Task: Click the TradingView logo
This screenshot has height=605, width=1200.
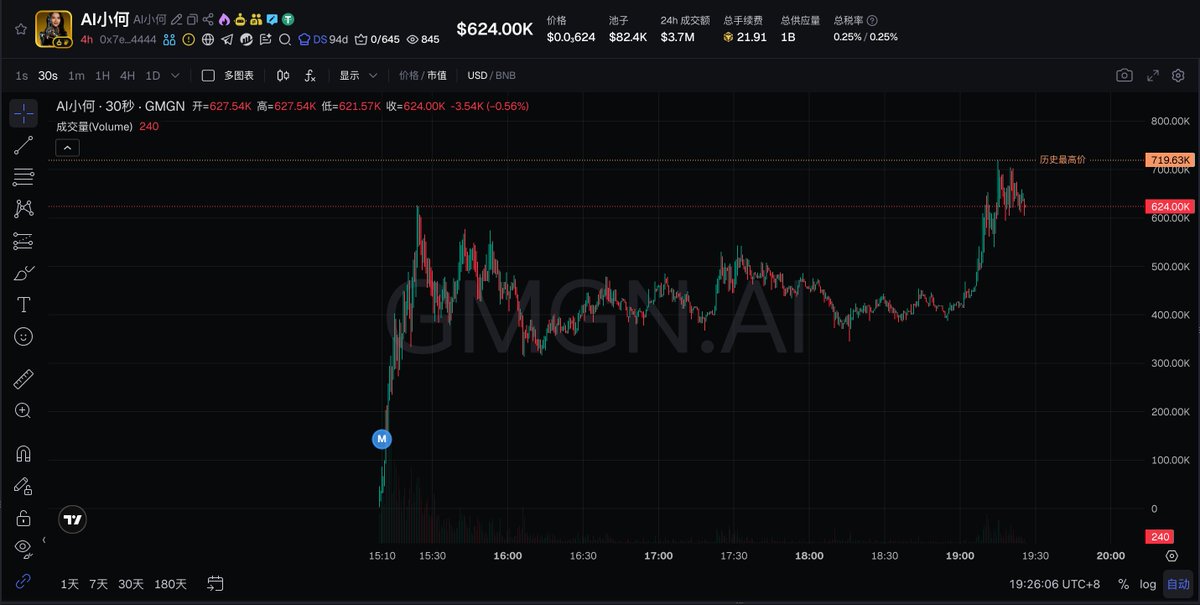Action: pyautogui.click(x=72, y=519)
